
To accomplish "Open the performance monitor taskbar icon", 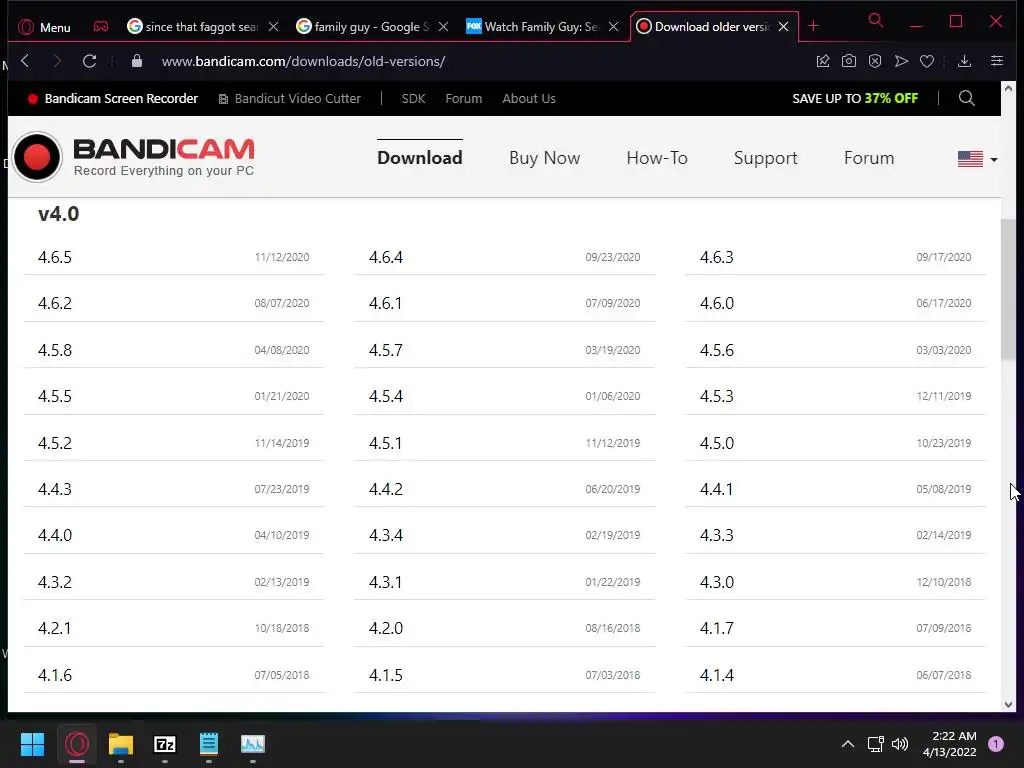I will [253, 744].
